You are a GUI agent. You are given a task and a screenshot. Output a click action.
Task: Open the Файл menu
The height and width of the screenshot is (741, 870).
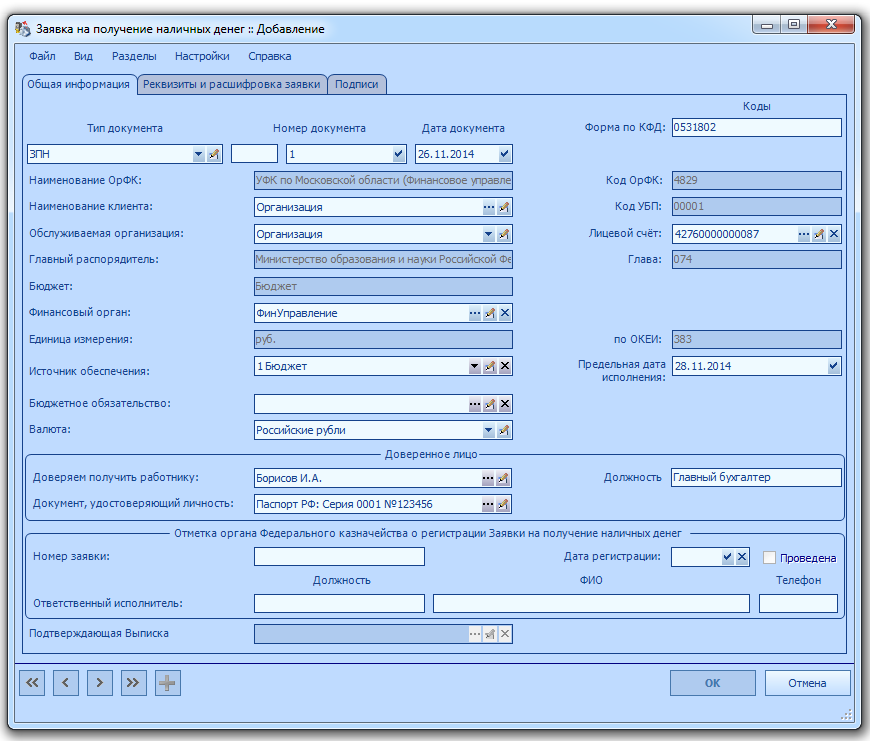click(42, 56)
